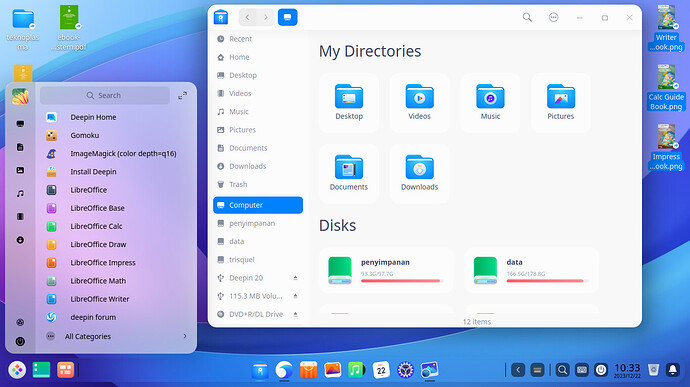Select penyimpanan disk in sidebar
The image size is (690, 387).
tap(258, 223)
